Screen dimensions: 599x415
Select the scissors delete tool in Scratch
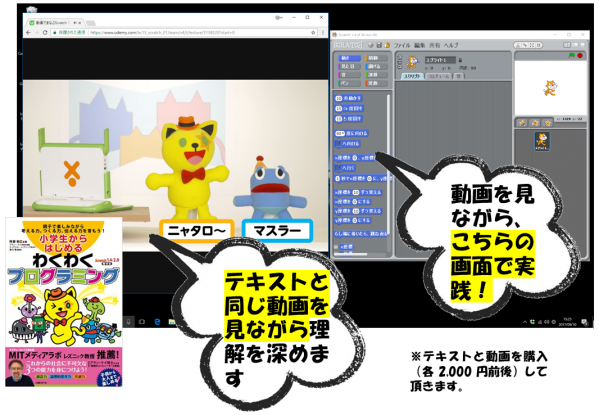[x=525, y=45]
